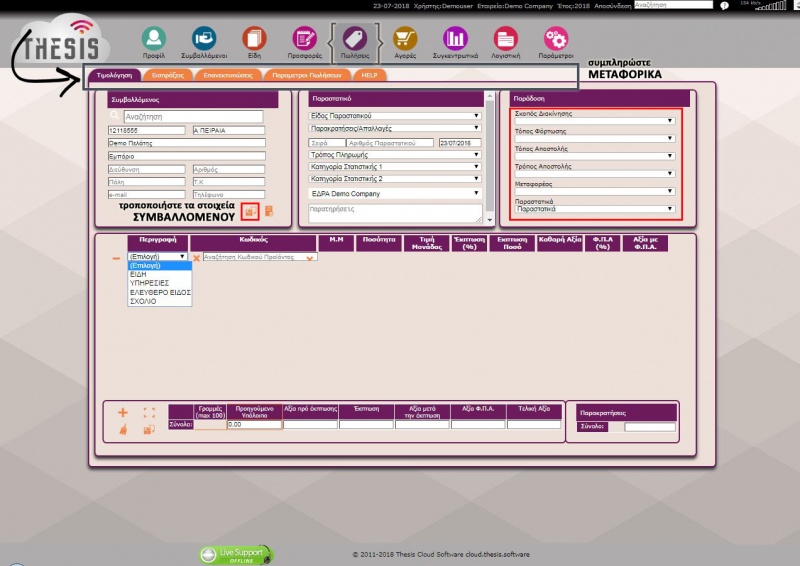Expand the Σκοπός Διακίνησης dropdown
The width and height of the screenshot is (800, 566).
pos(594,122)
